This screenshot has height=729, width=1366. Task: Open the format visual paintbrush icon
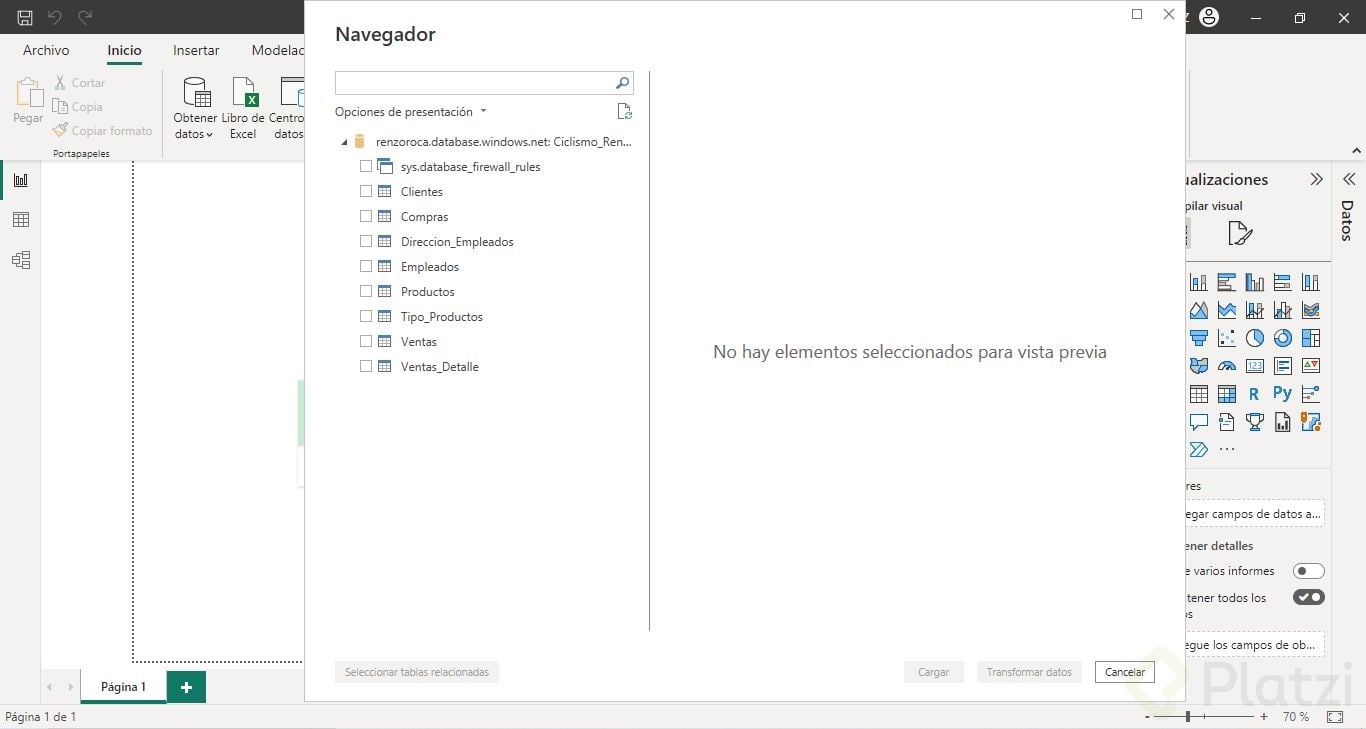pos(1239,234)
